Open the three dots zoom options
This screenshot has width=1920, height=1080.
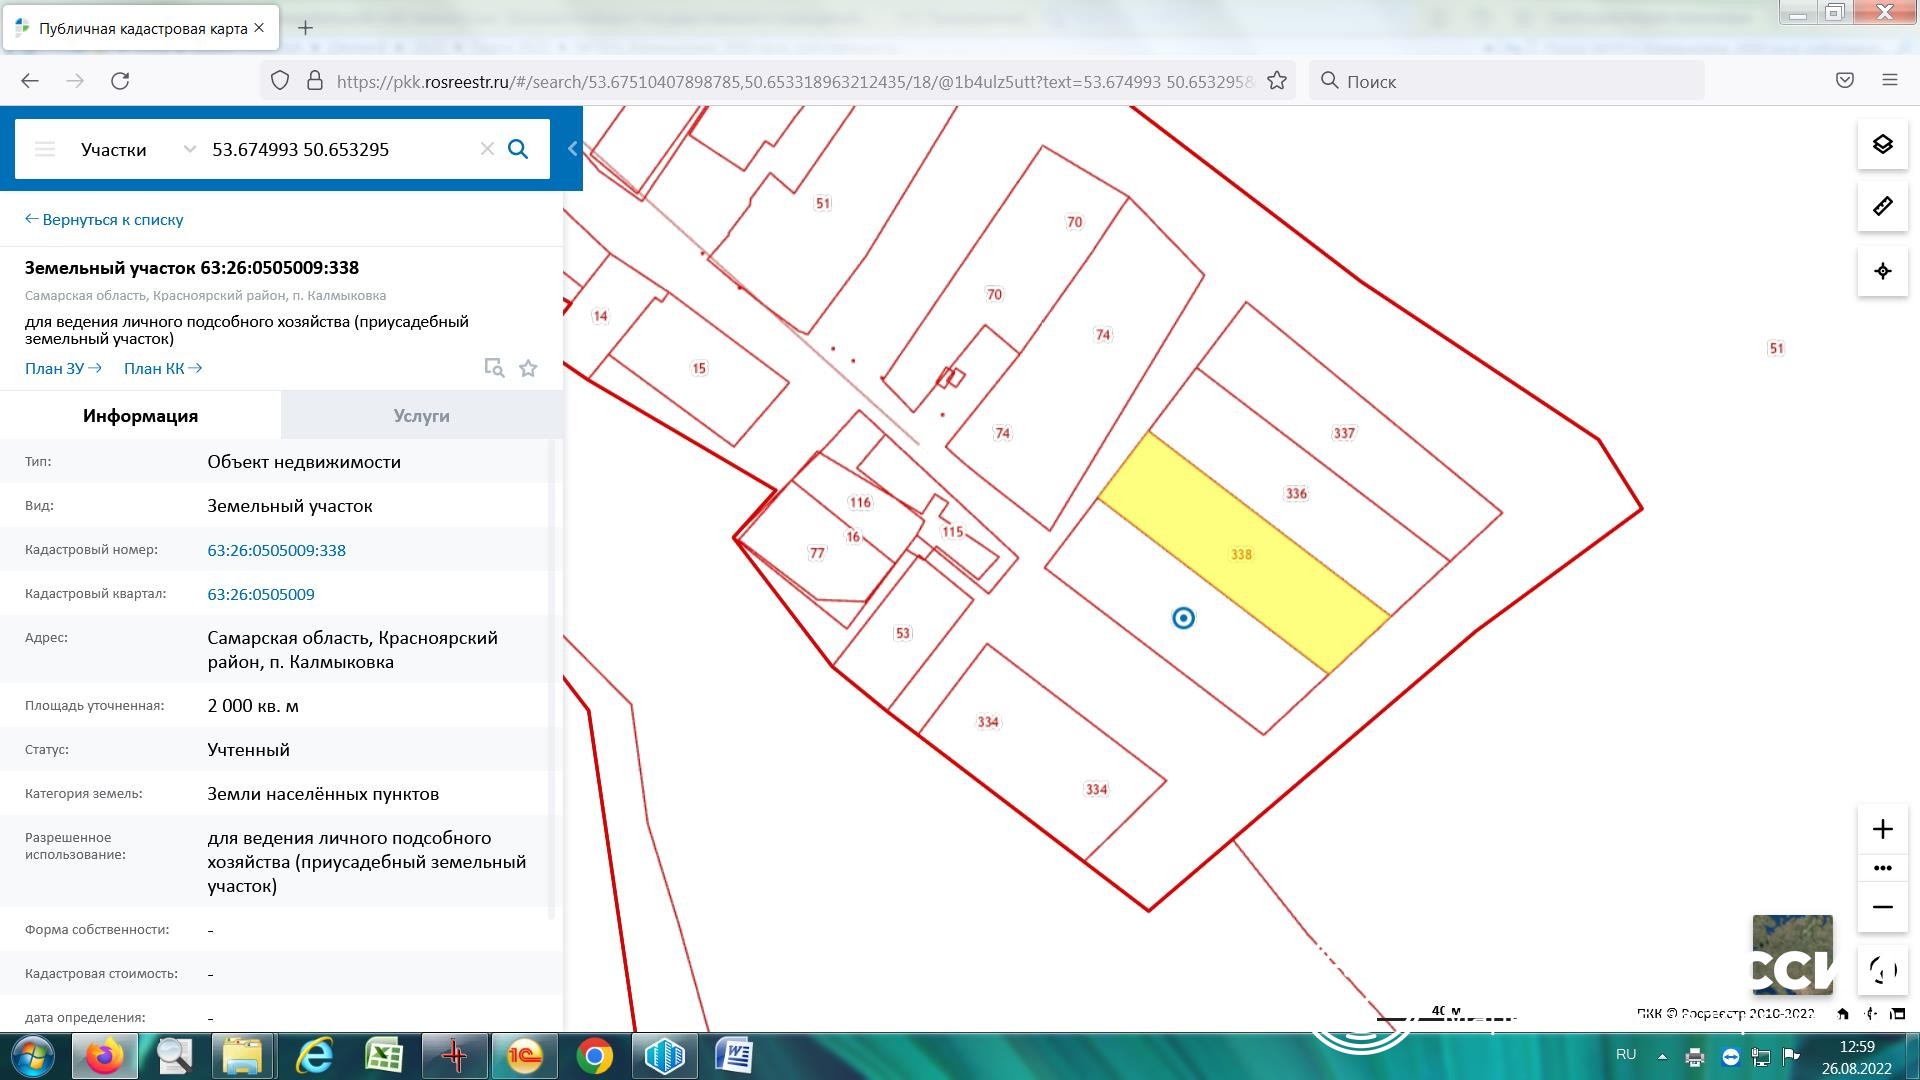coord(1882,868)
